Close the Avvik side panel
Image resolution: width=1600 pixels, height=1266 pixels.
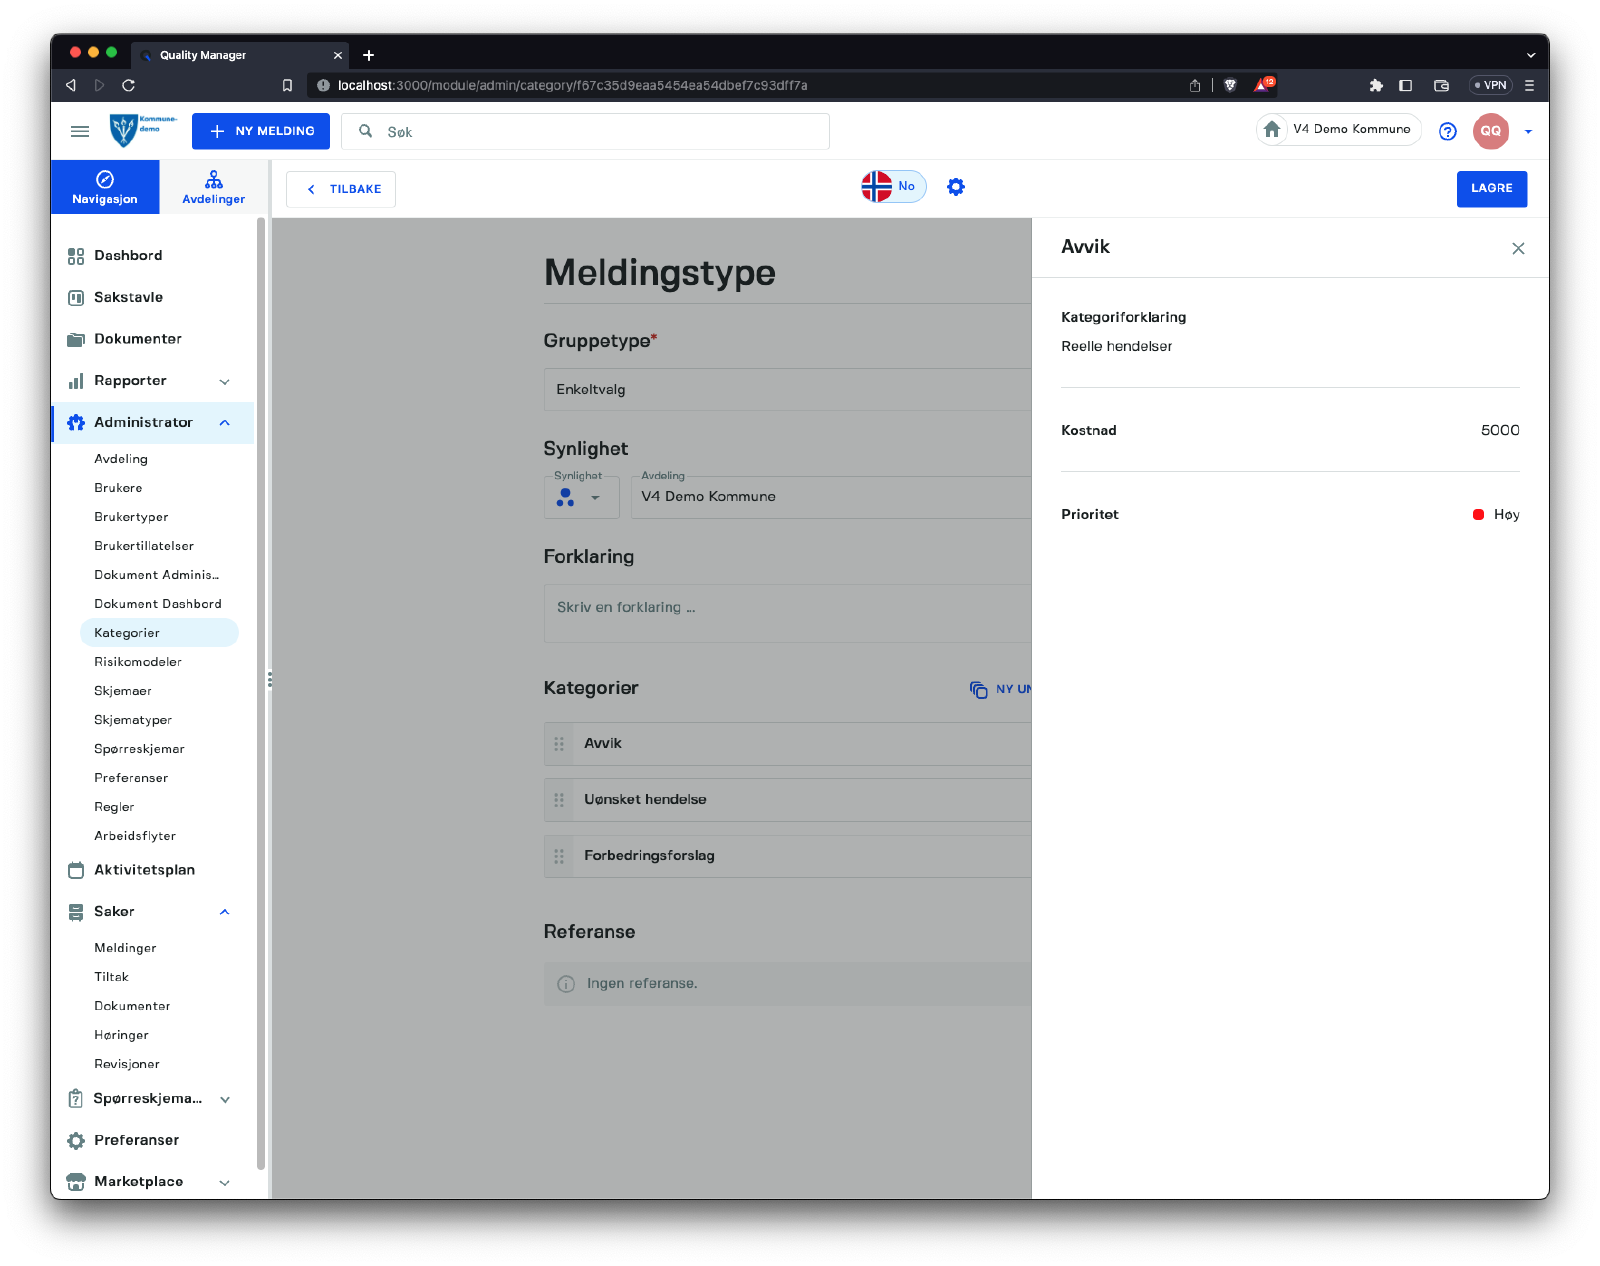click(x=1518, y=248)
